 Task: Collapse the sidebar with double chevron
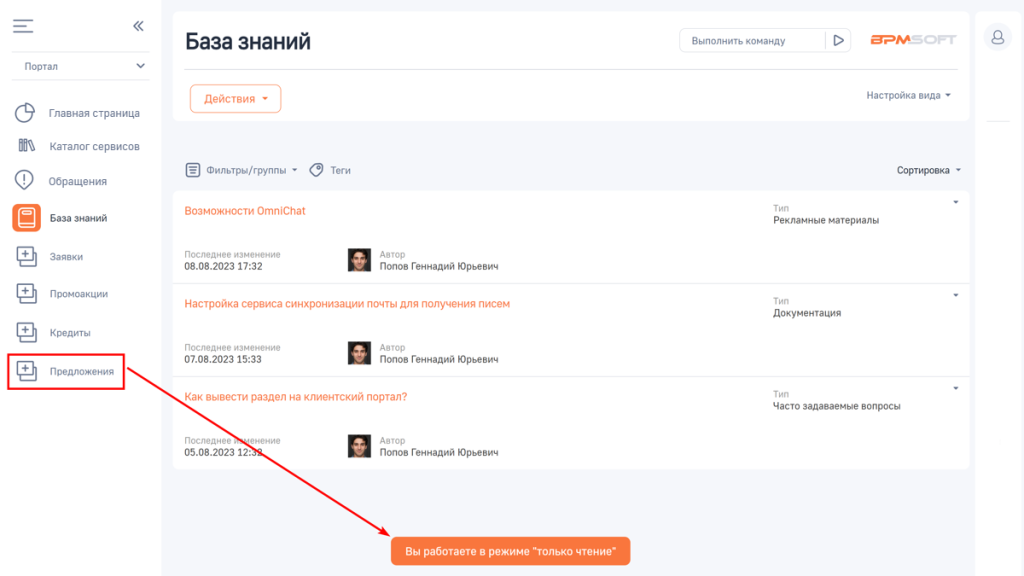[138, 26]
